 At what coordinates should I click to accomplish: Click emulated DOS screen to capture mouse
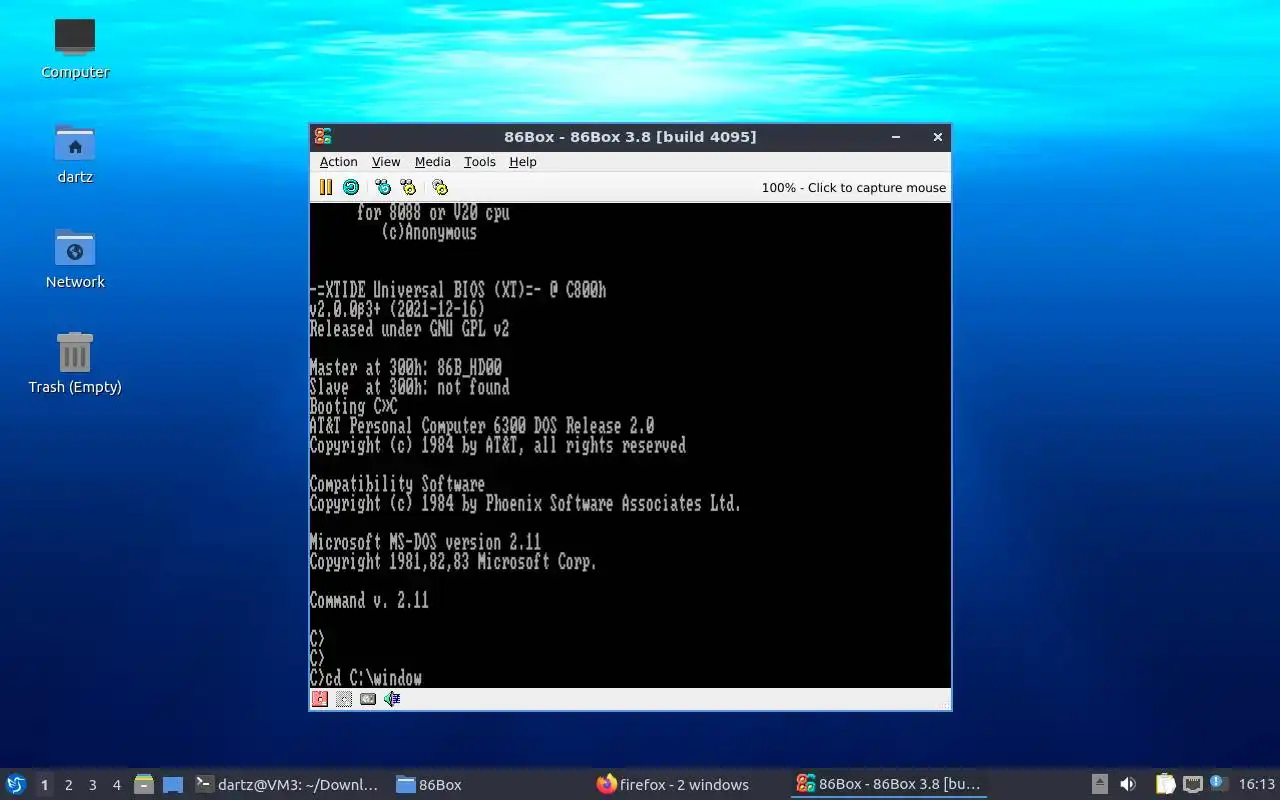pos(630,445)
